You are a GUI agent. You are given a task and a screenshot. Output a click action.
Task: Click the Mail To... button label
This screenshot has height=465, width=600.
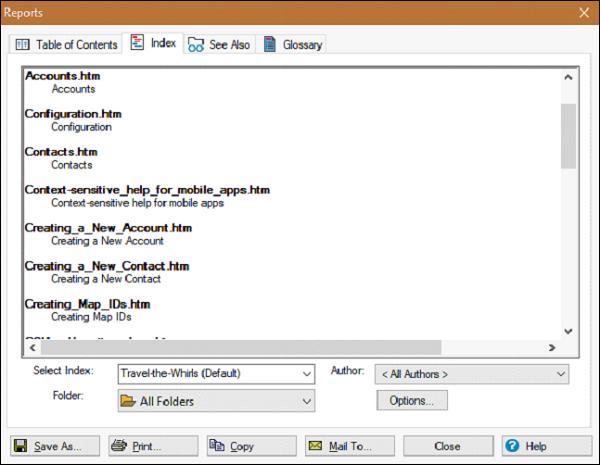coord(350,446)
